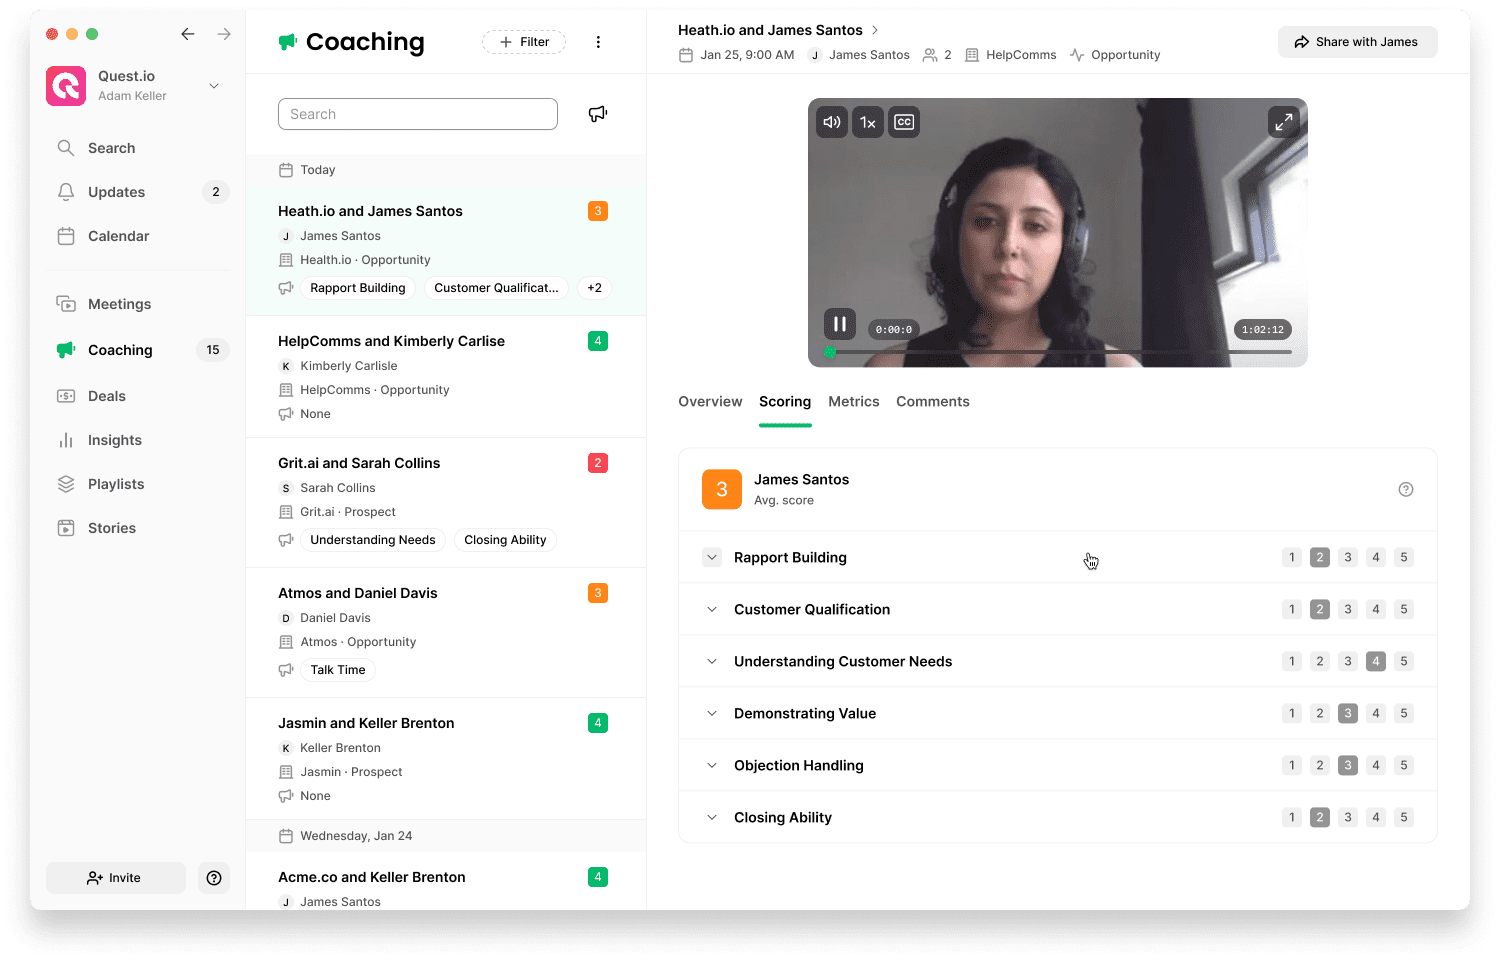Pause the call recording

click(x=840, y=324)
